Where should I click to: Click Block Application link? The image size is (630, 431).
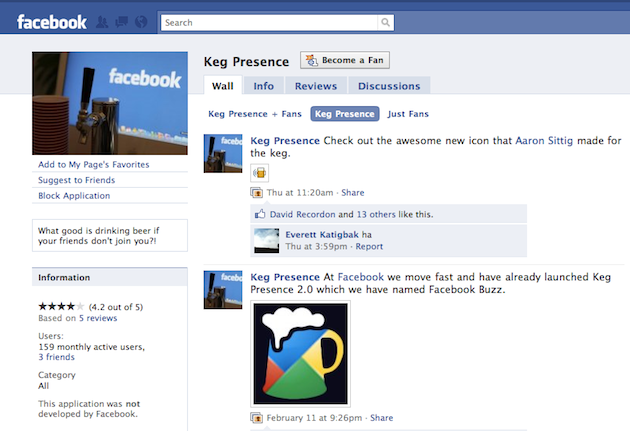[74, 196]
